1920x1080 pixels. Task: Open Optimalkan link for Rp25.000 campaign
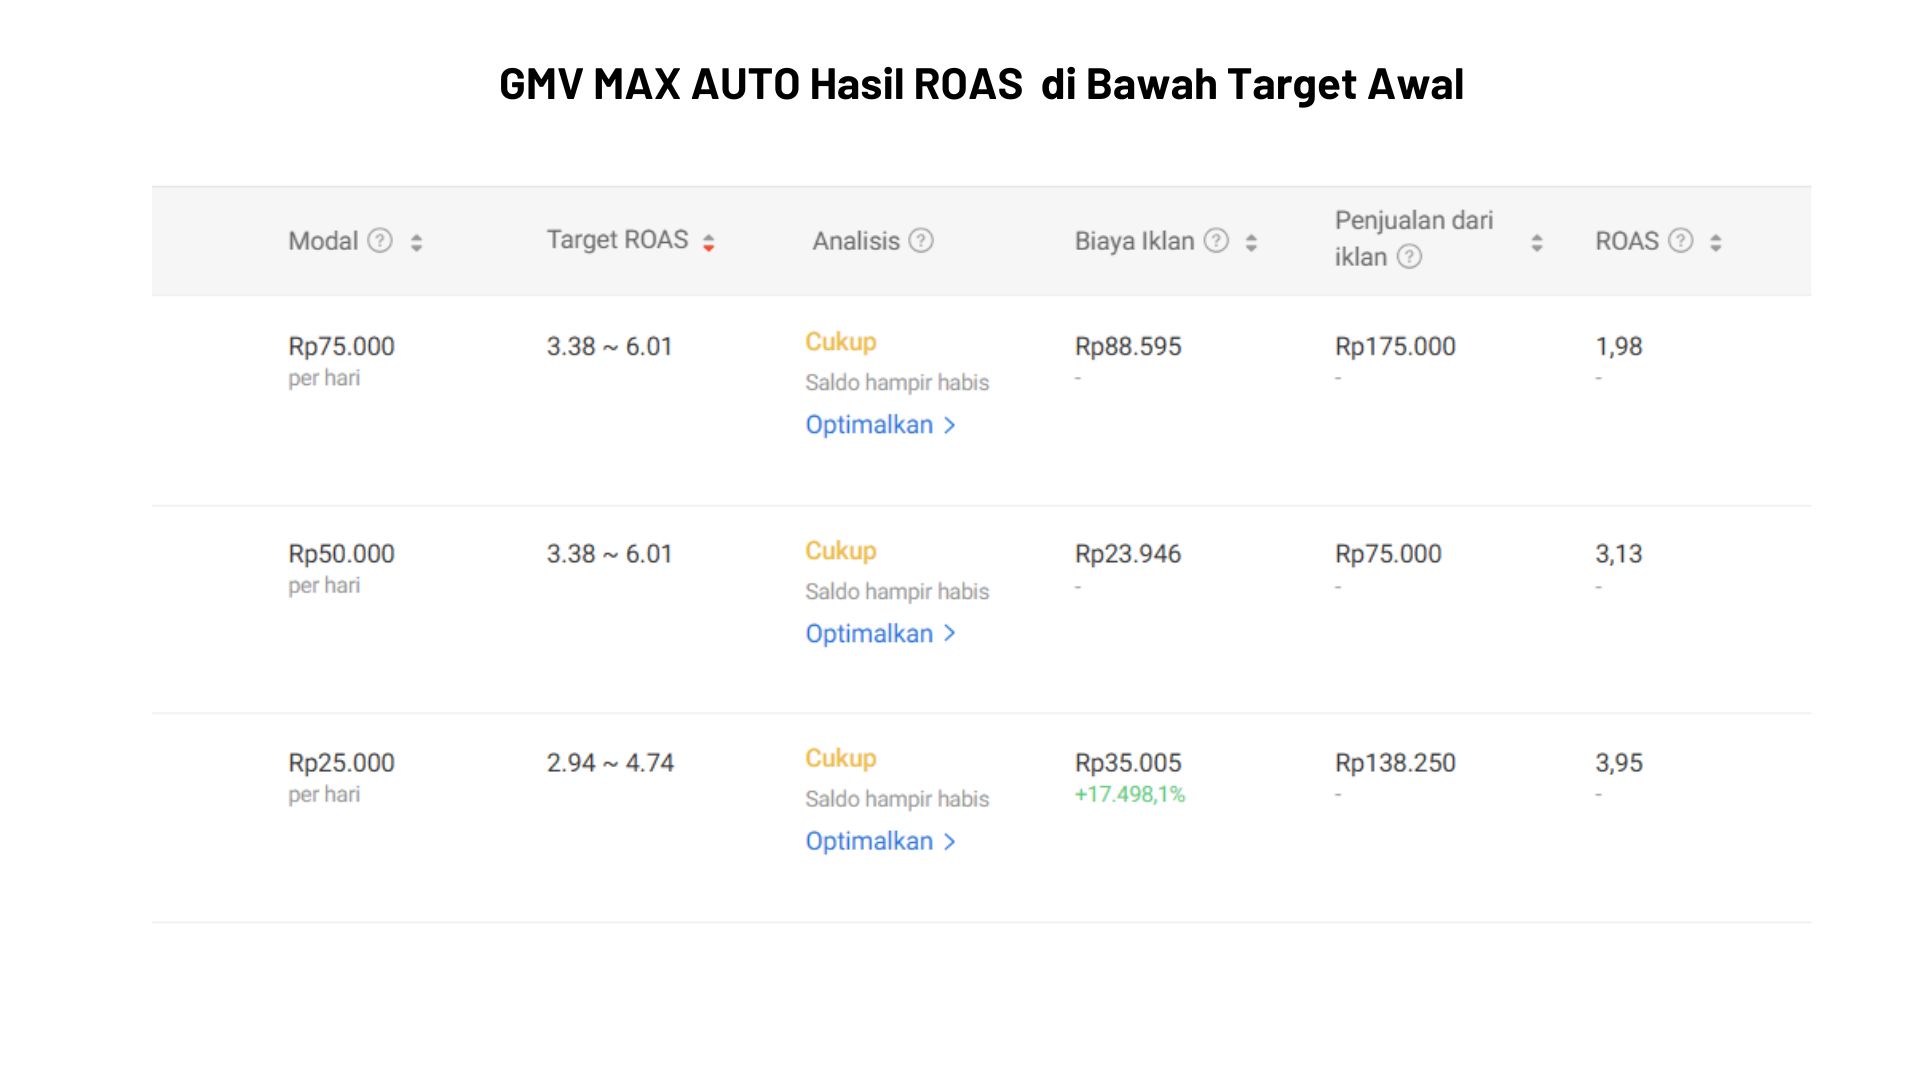869,842
